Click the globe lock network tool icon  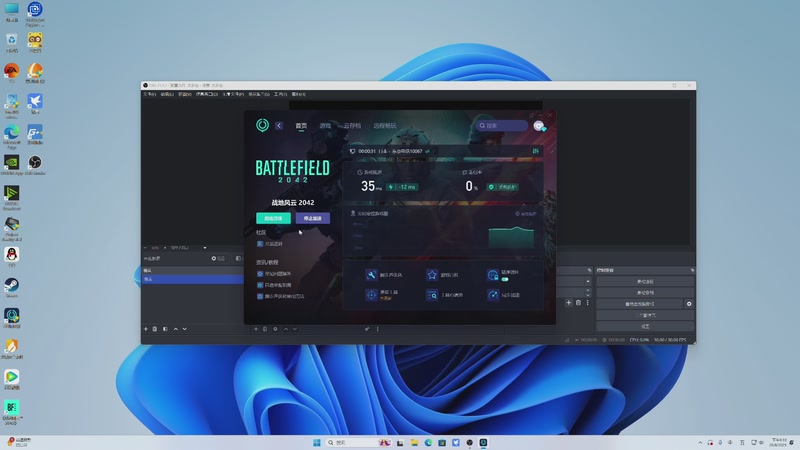tap(493, 275)
